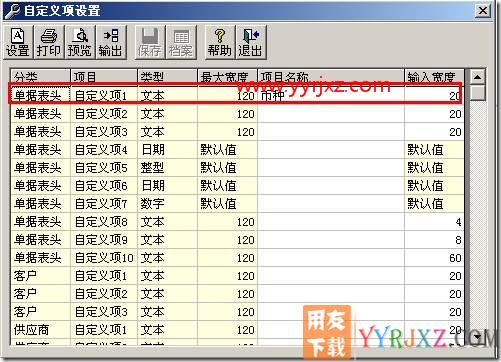Select 币种 project name cell

click(x=331, y=96)
